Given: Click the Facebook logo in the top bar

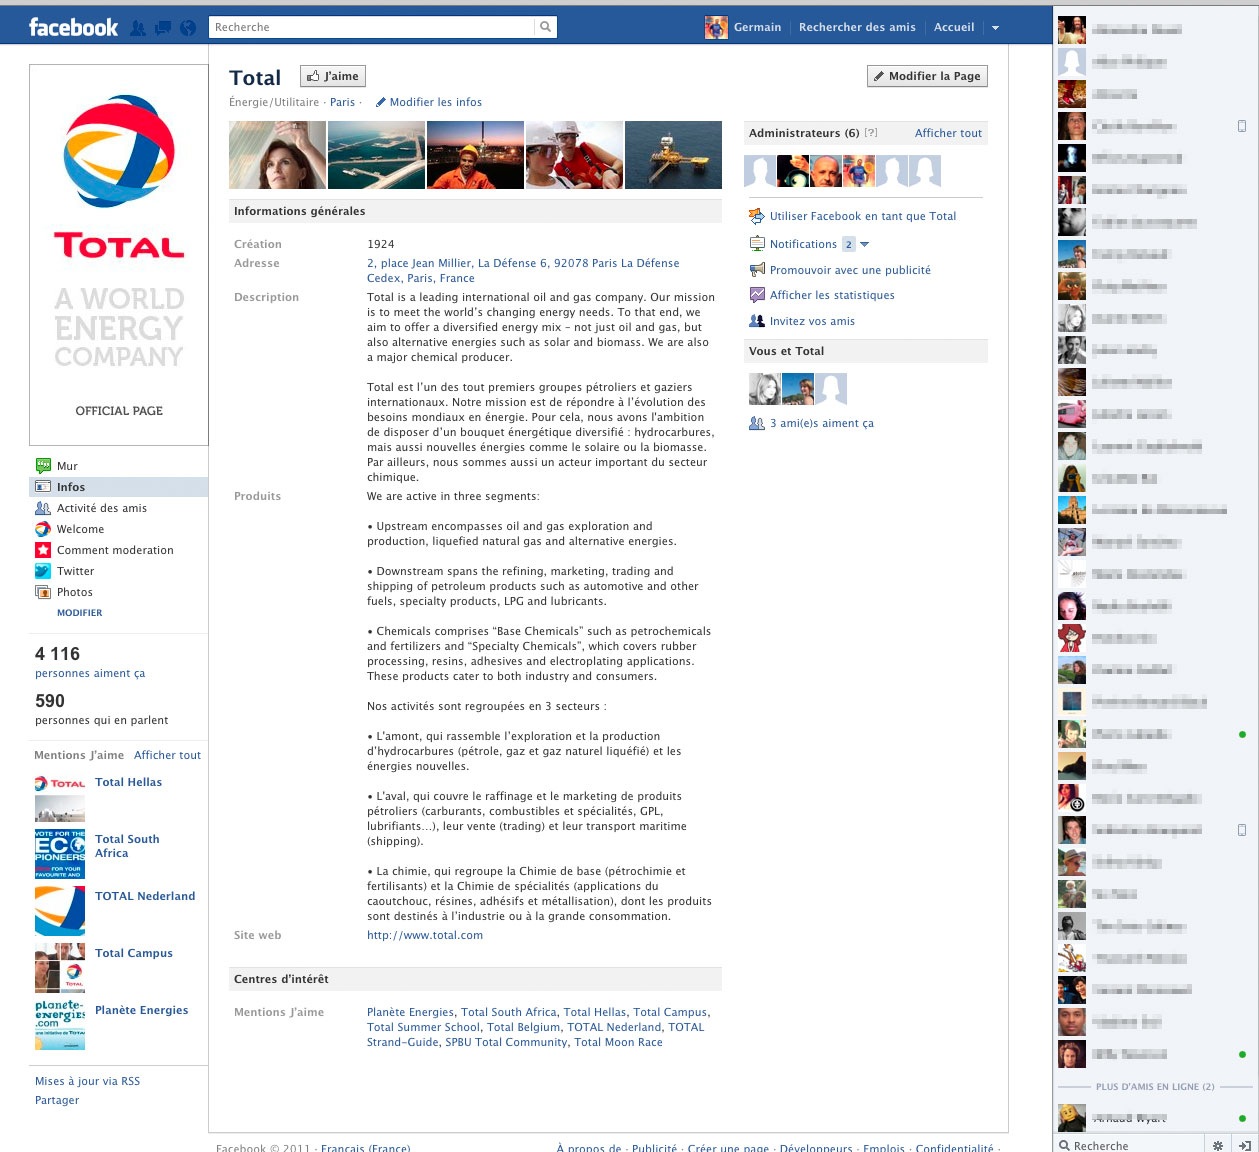Looking at the screenshot, I should click(x=74, y=27).
